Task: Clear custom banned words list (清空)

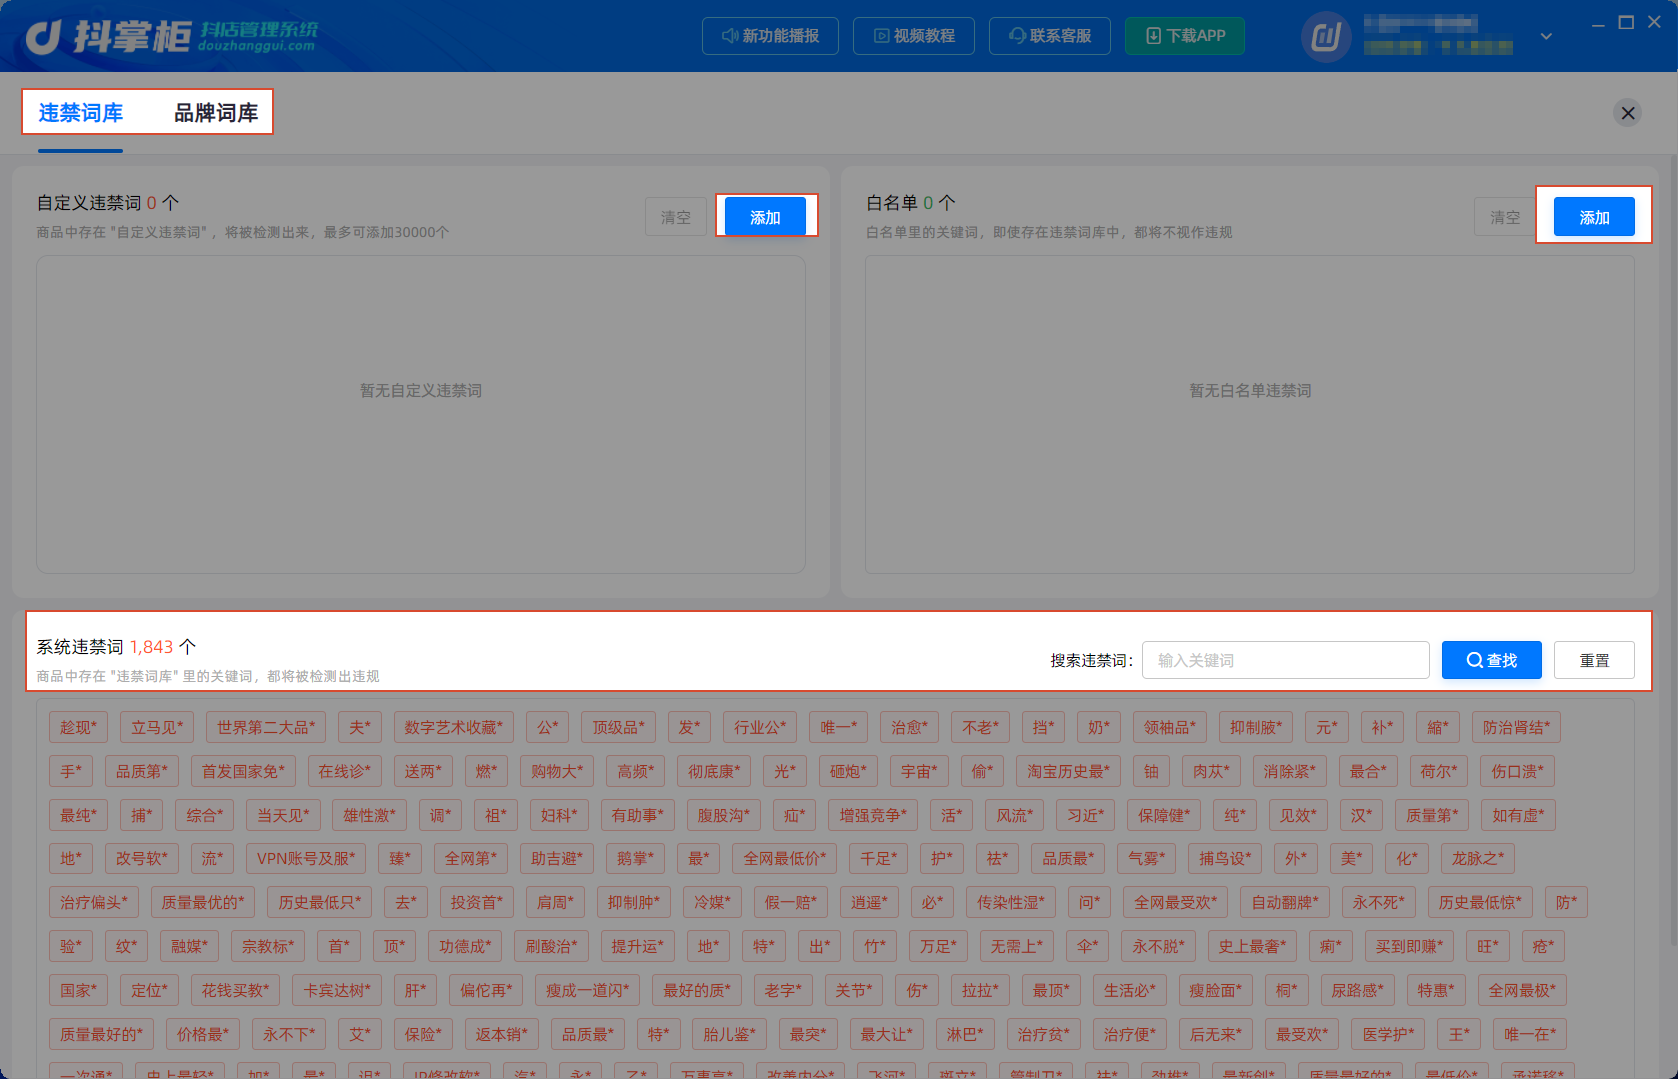Action: [x=676, y=217]
